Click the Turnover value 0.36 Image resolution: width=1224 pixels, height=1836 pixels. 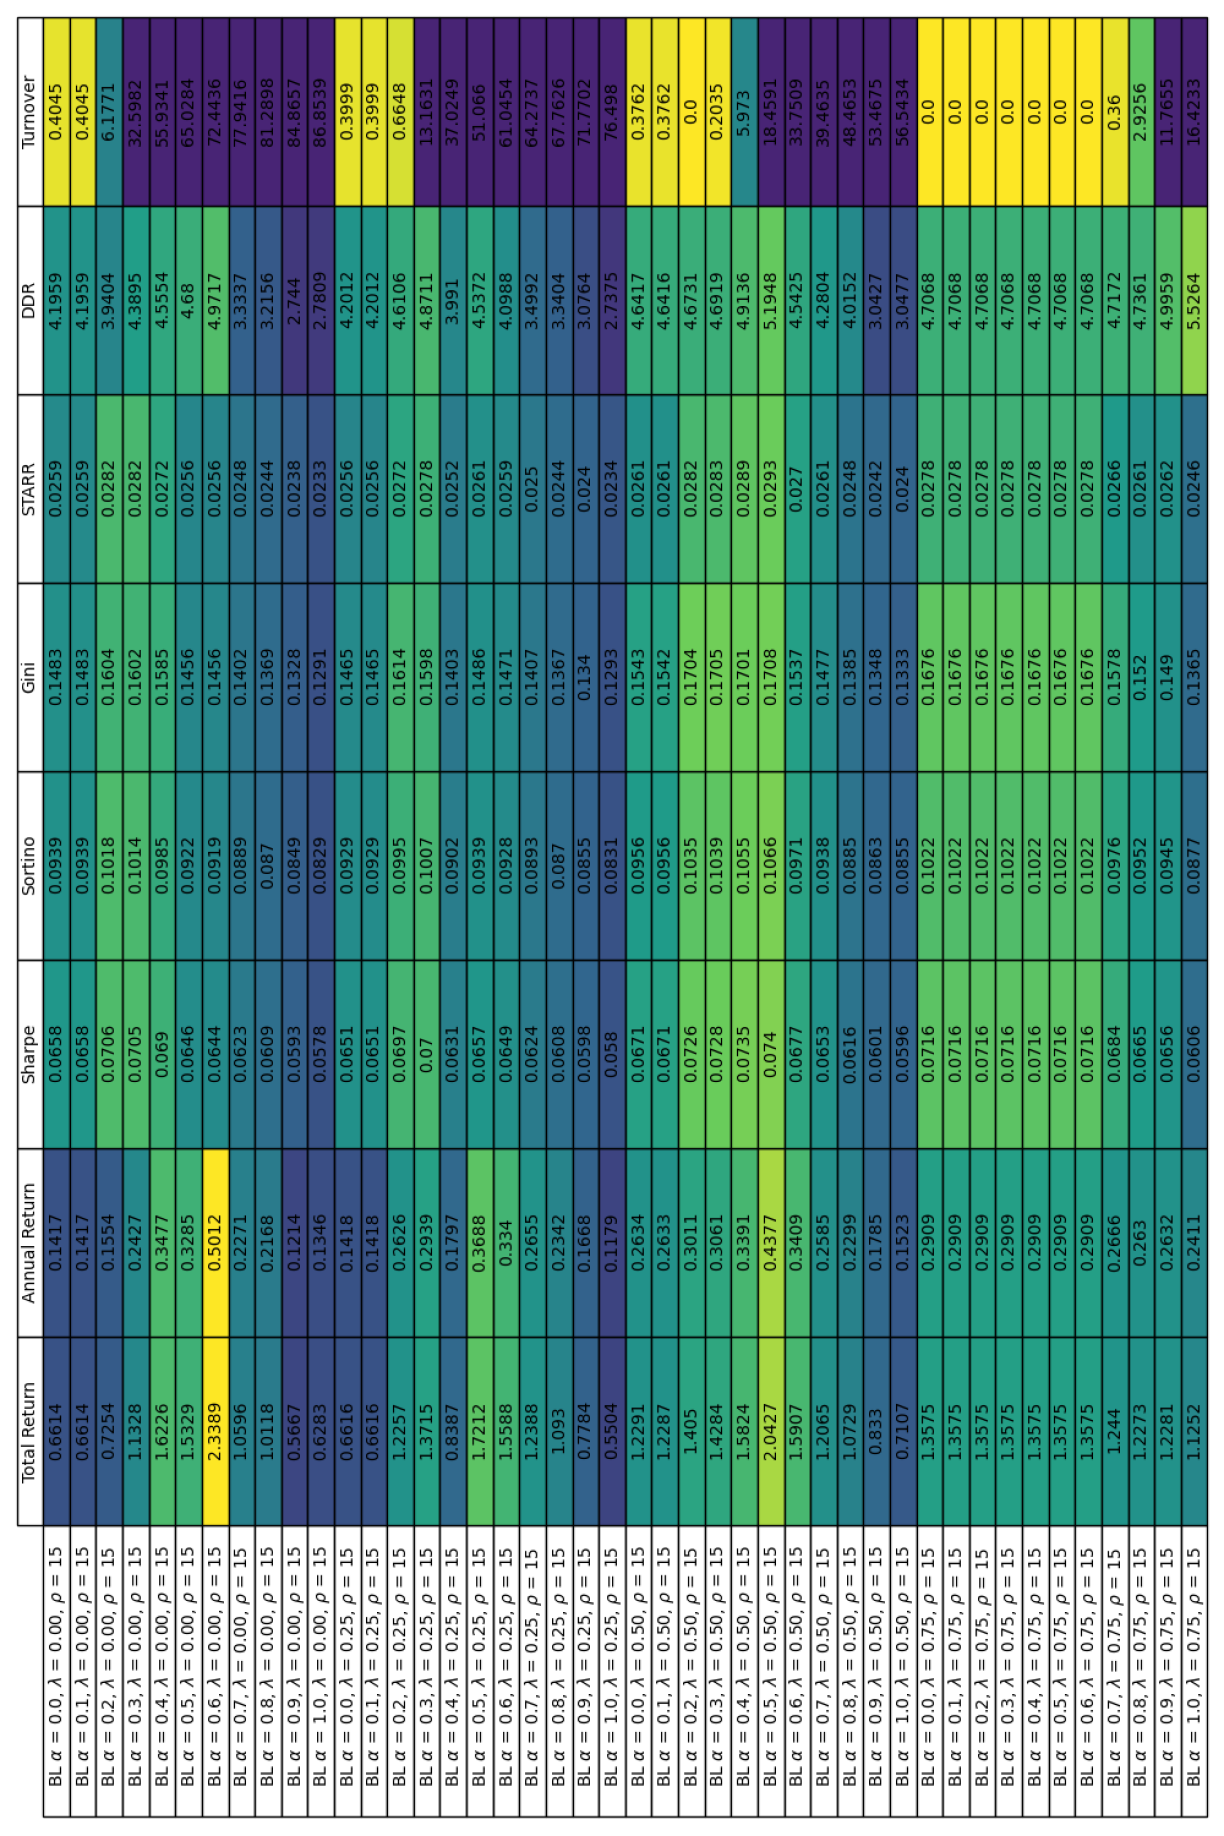pyautogui.click(x=1115, y=112)
